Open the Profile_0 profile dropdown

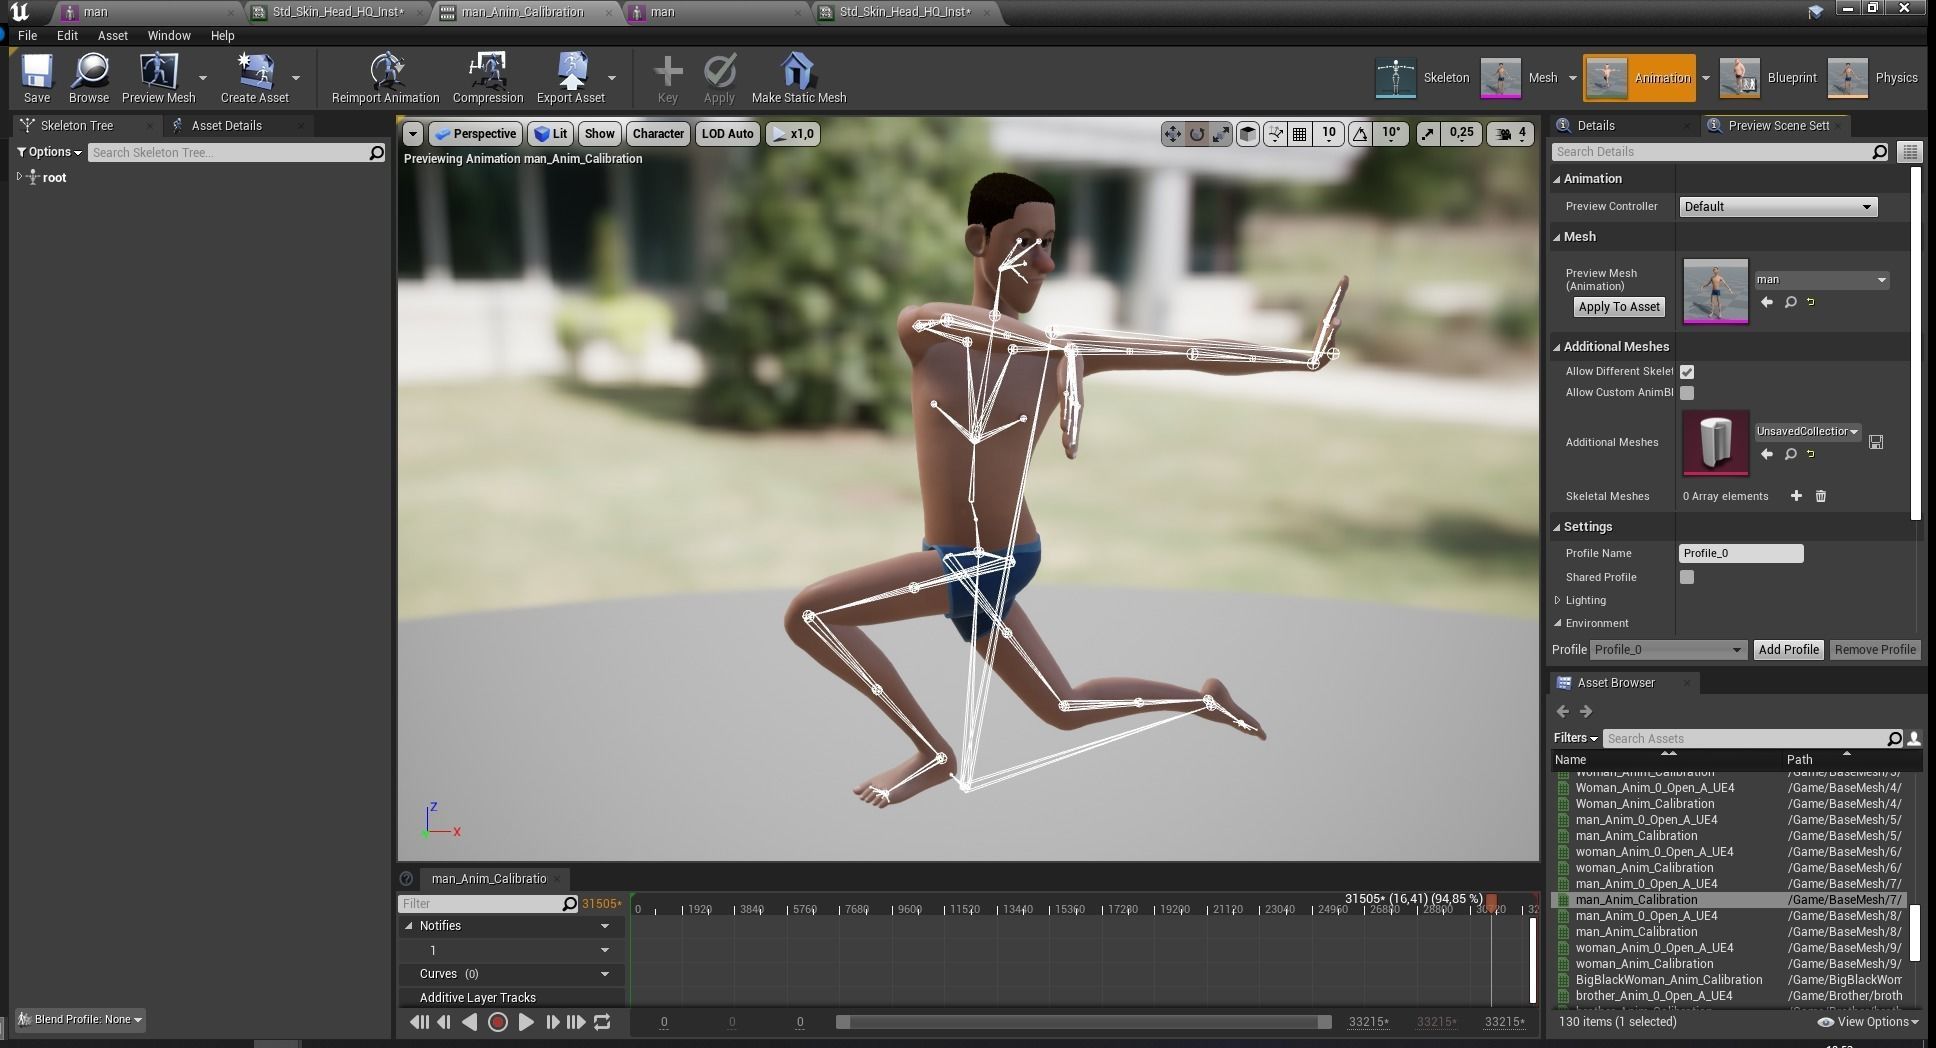tap(1668, 650)
